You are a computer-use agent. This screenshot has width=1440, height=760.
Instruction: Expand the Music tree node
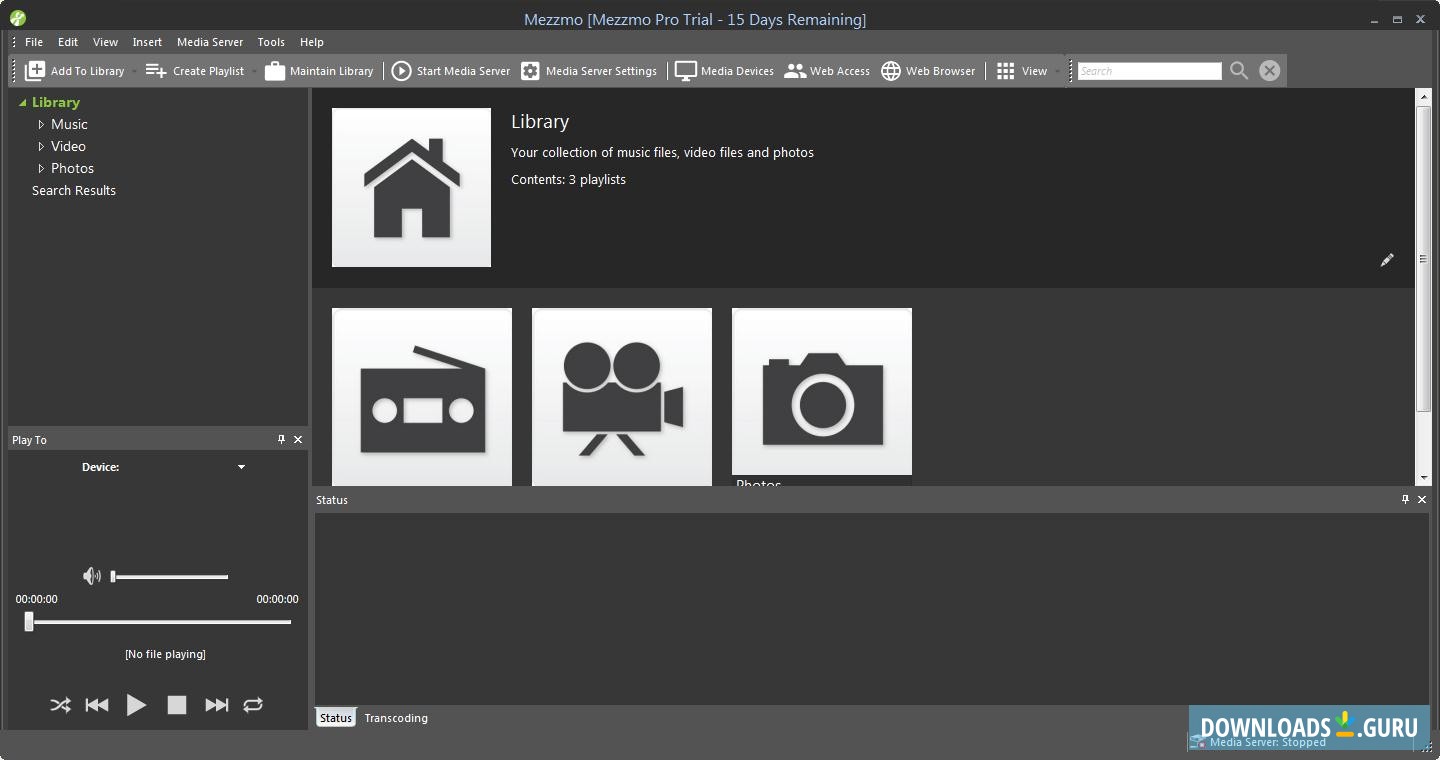point(41,125)
